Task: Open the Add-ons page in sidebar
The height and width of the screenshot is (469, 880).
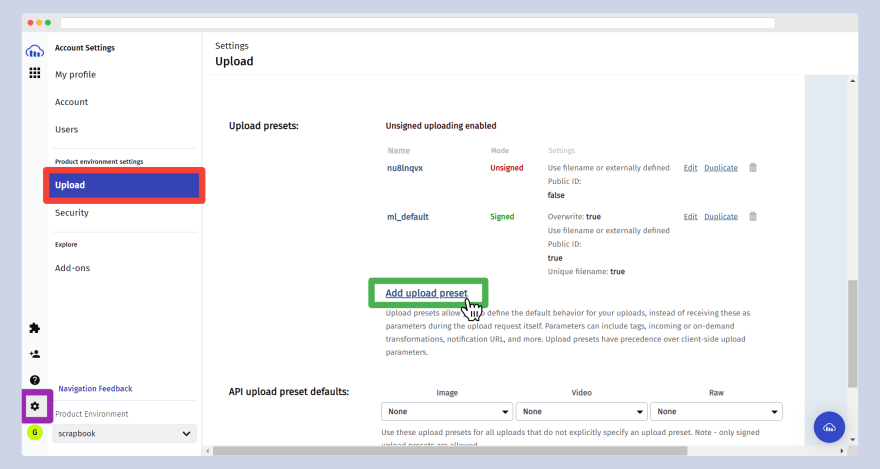Action: coord(72,268)
